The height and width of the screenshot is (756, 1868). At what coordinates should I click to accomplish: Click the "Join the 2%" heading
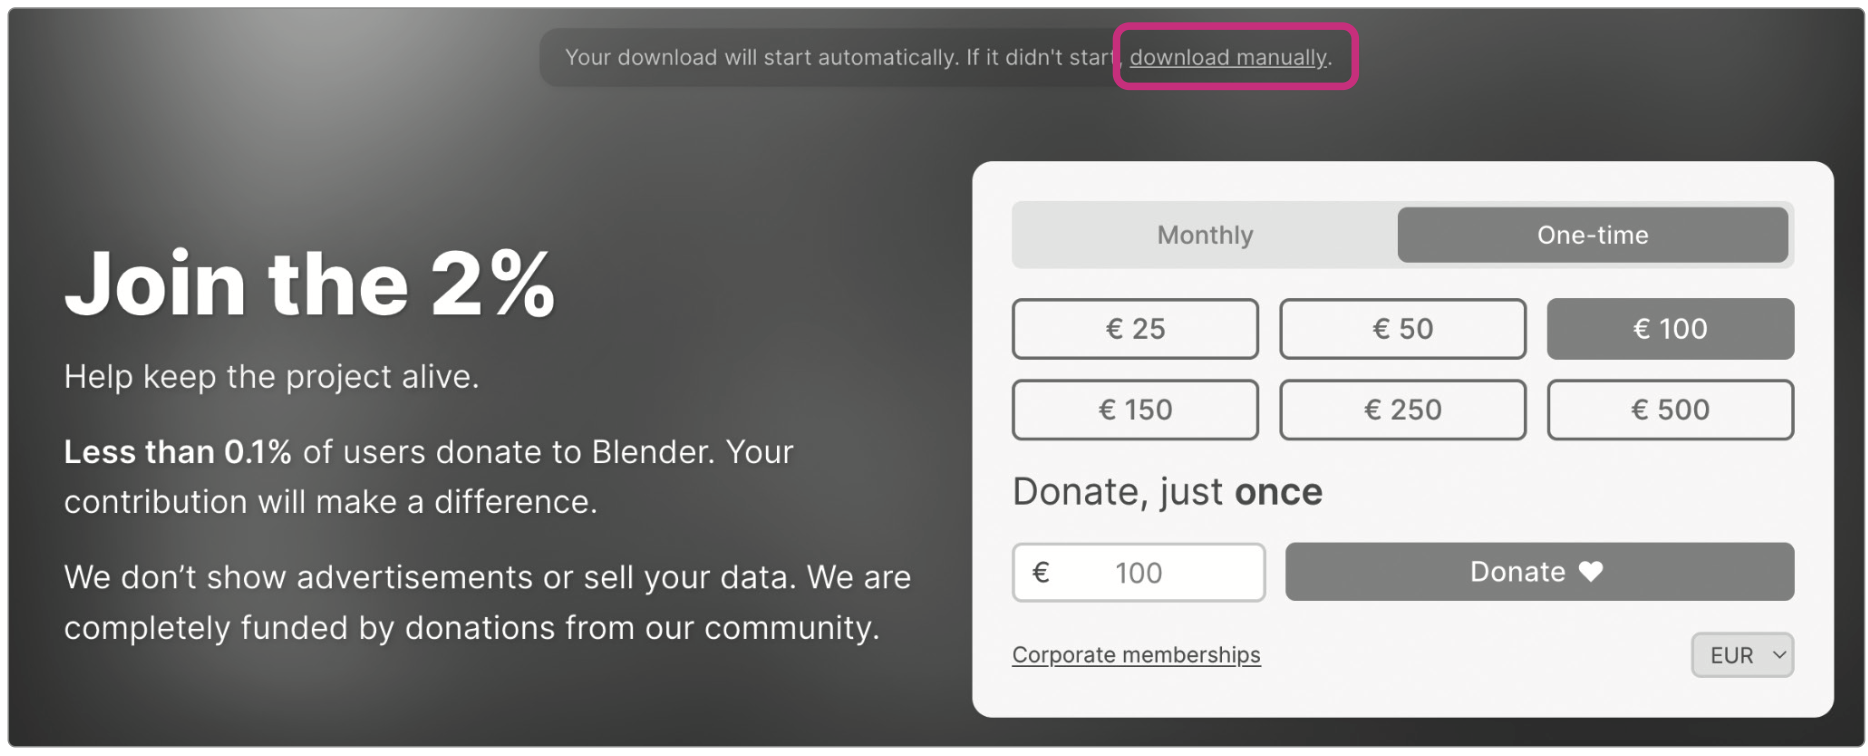(x=309, y=285)
